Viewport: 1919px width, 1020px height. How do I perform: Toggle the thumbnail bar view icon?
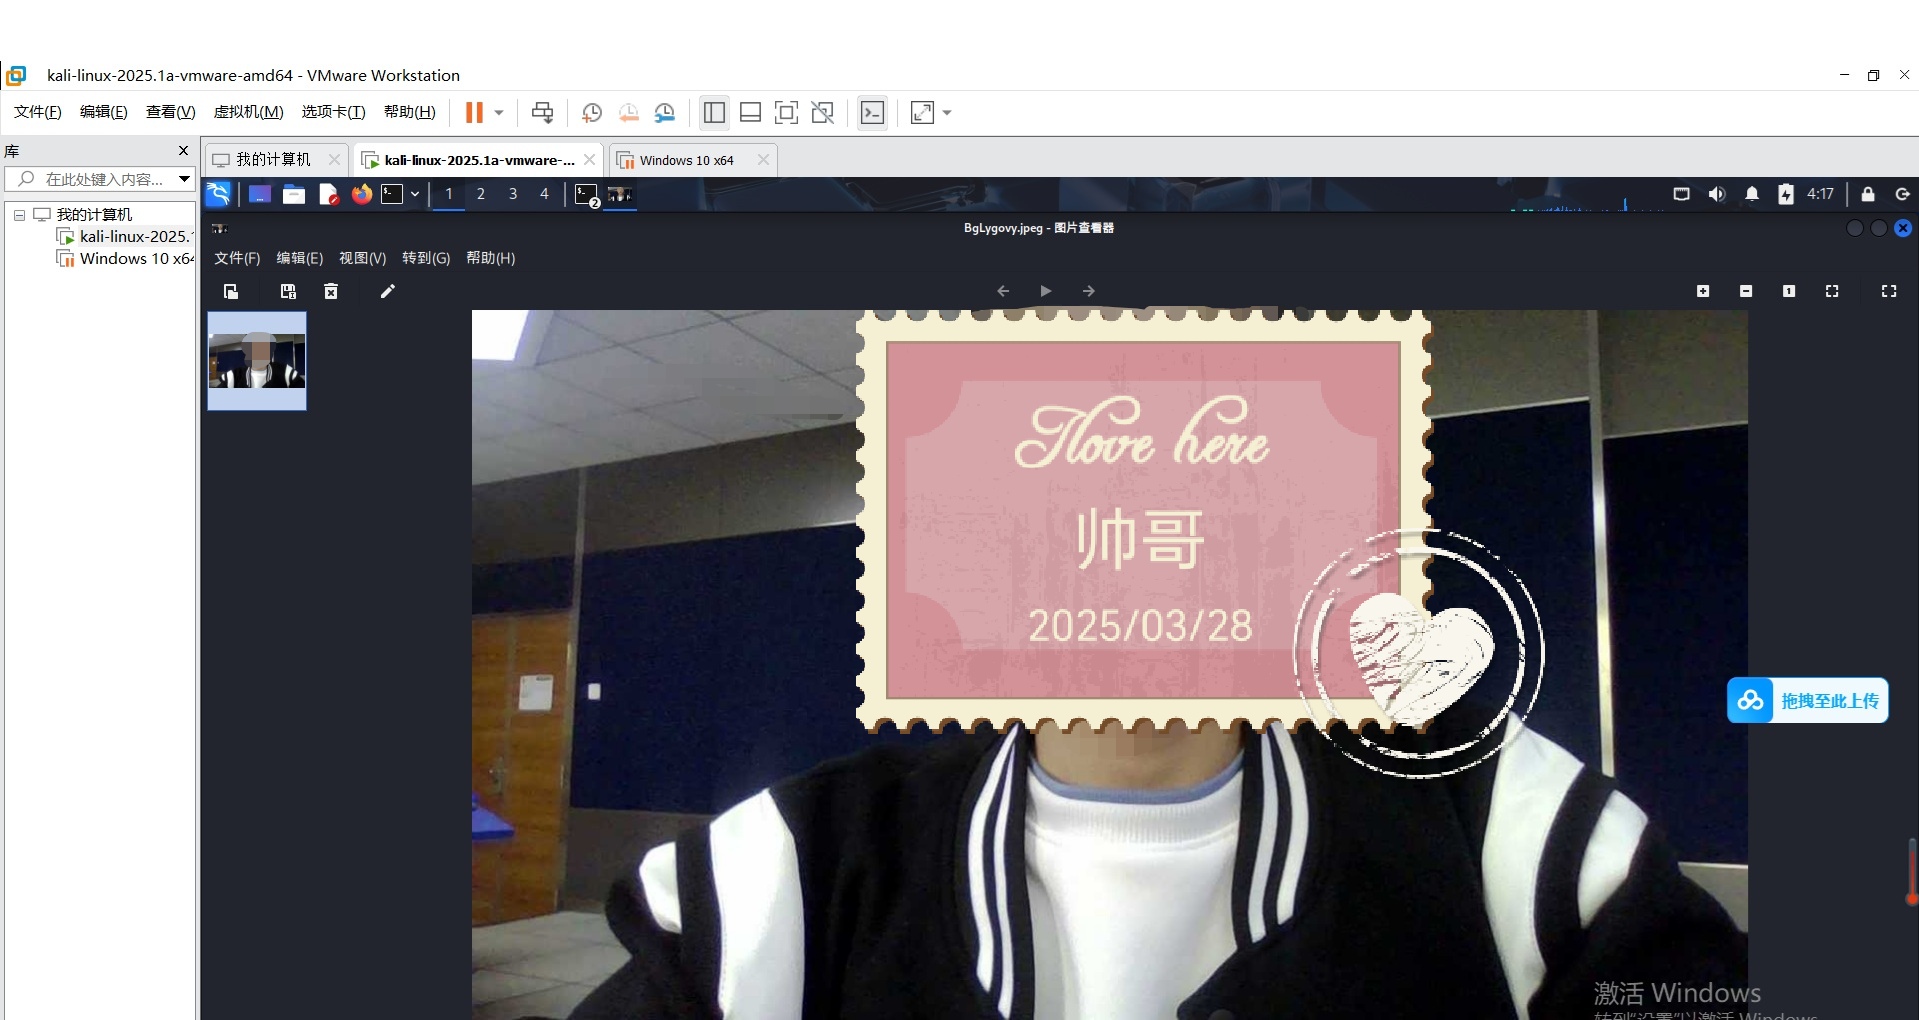750,113
